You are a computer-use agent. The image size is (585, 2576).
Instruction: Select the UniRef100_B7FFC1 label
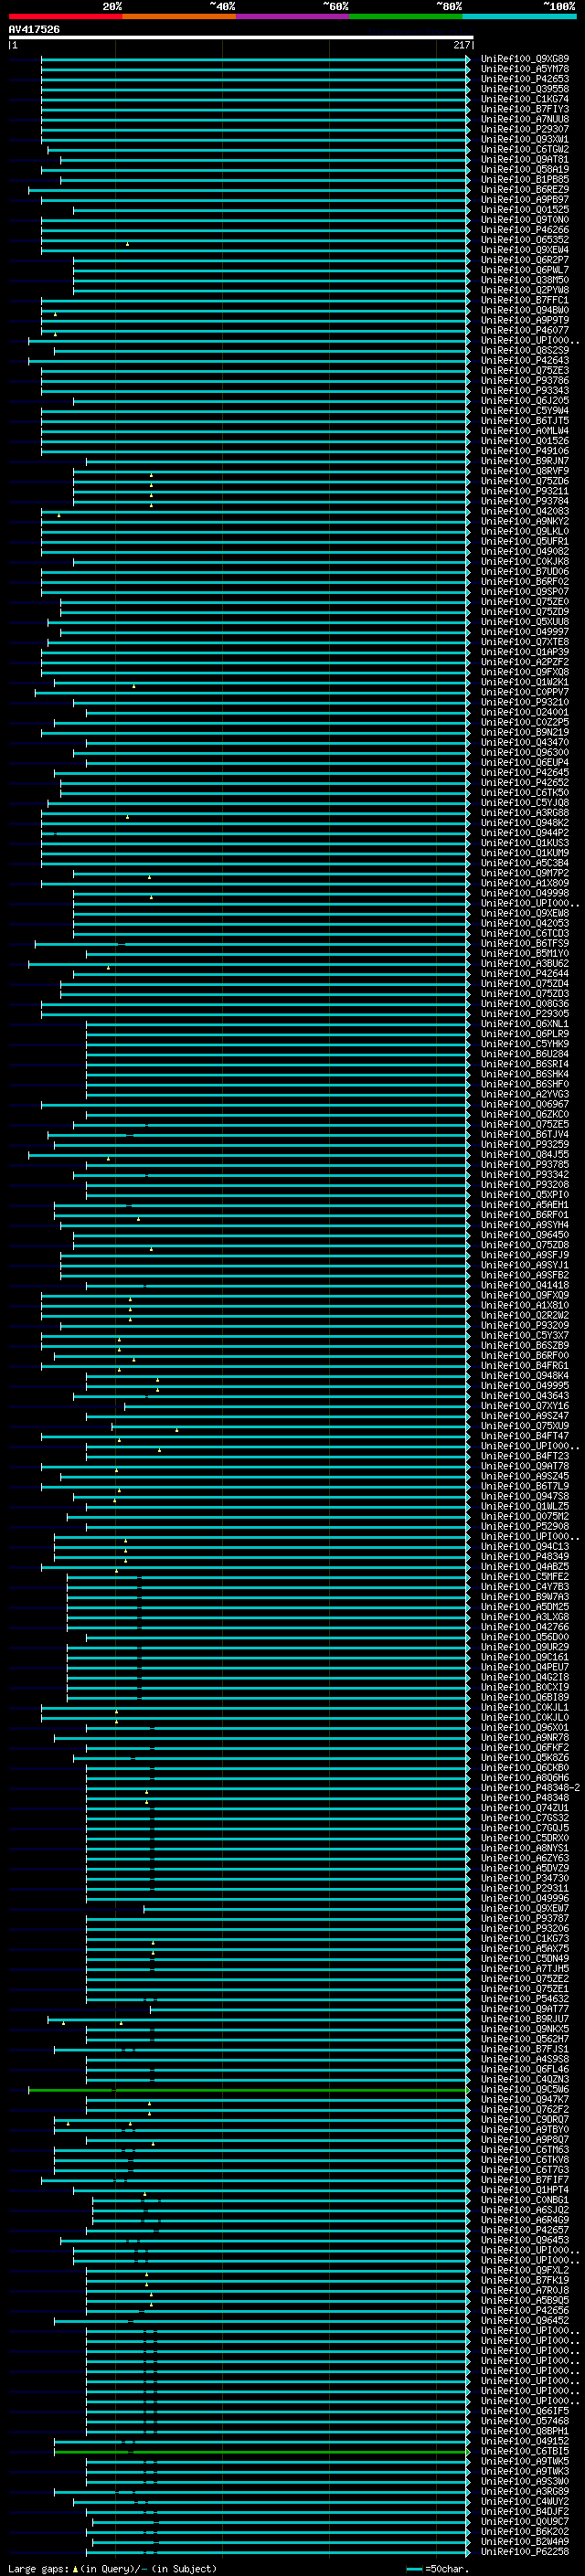525,300
